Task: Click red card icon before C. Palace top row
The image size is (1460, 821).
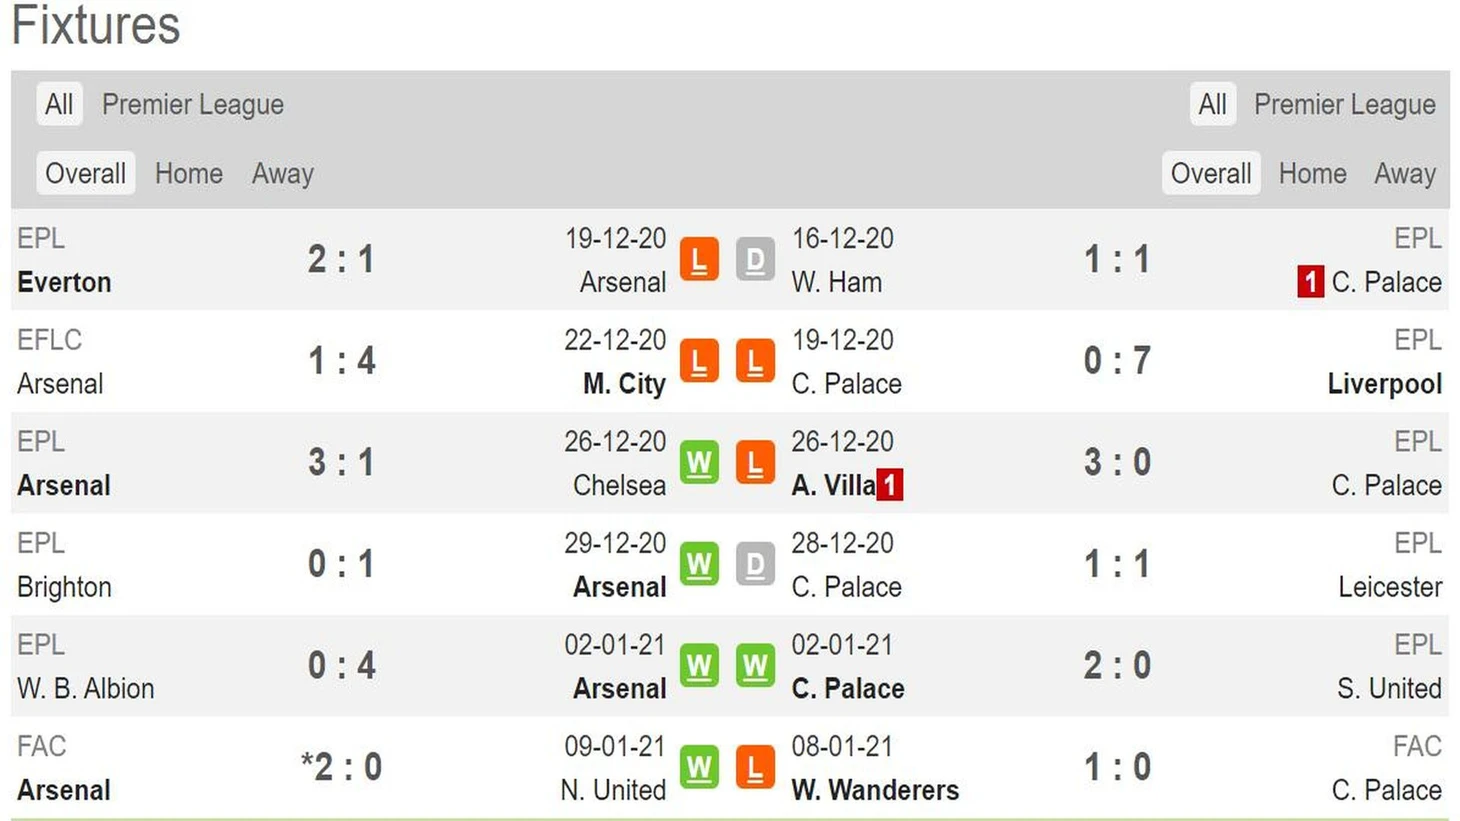Action: [x=1310, y=282]
